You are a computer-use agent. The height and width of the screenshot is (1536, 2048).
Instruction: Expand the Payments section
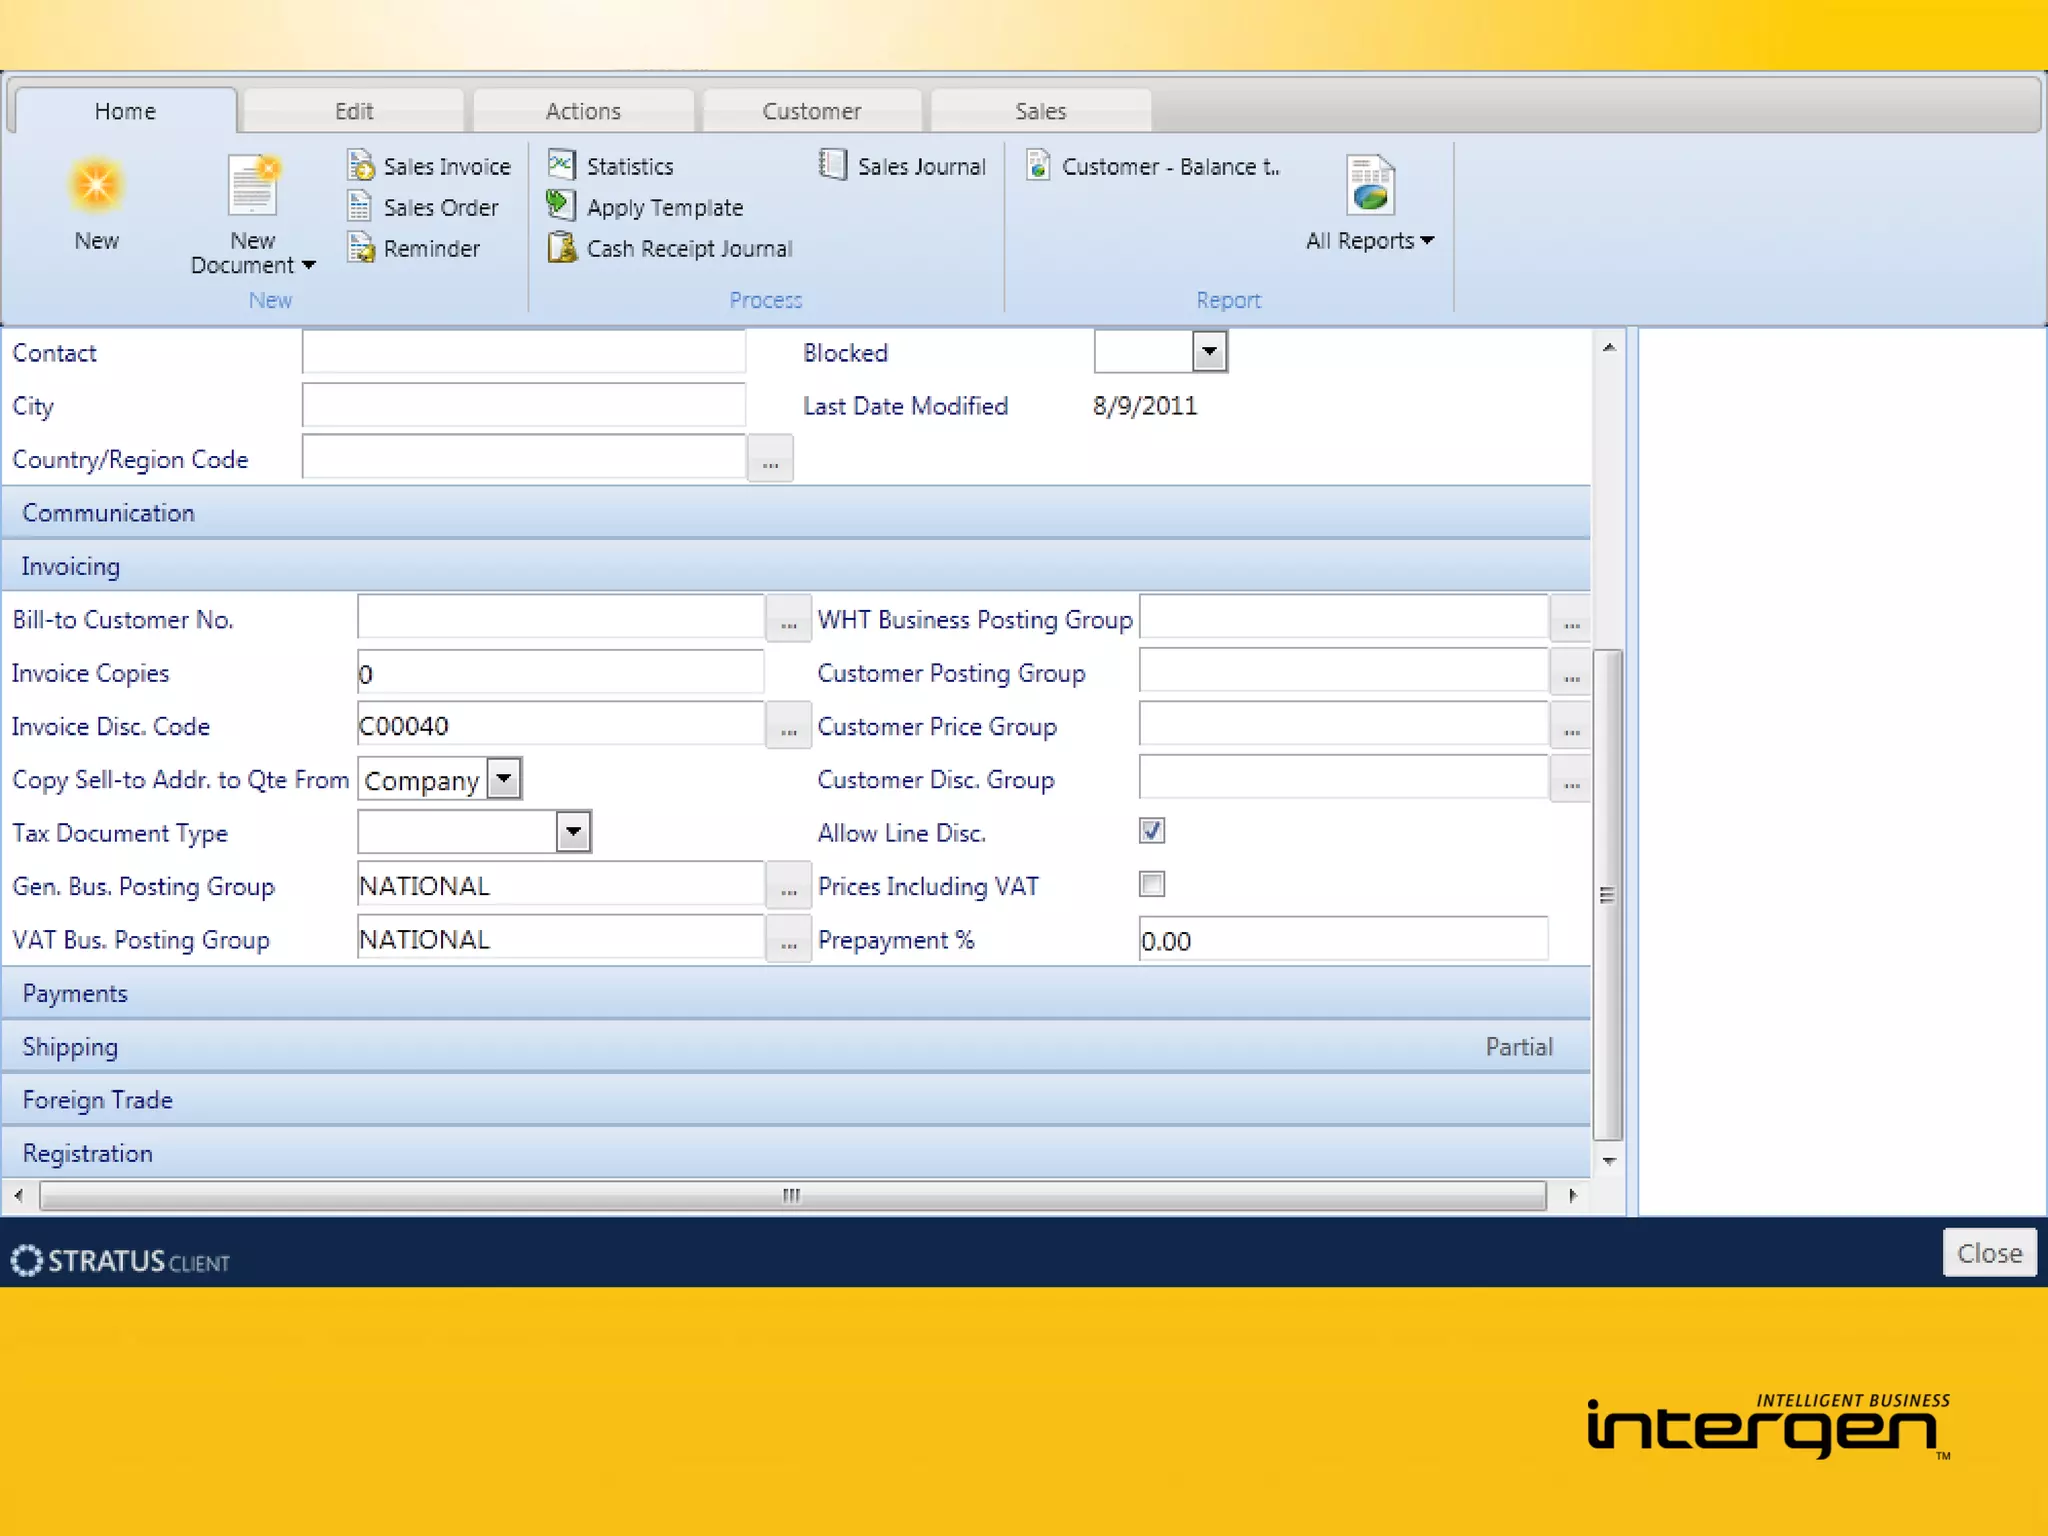pos(796,993)
